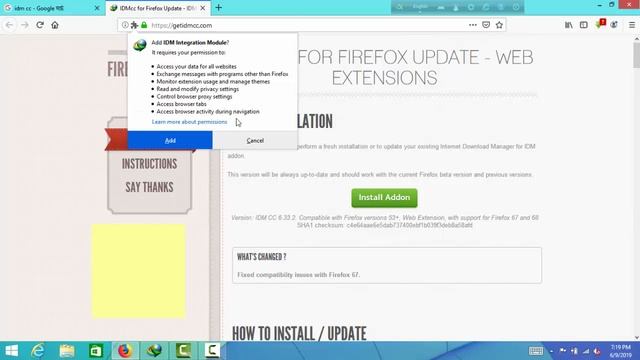640x360 pixels.
Task: Open Learn more about permissions link
Action: (189, 122)
